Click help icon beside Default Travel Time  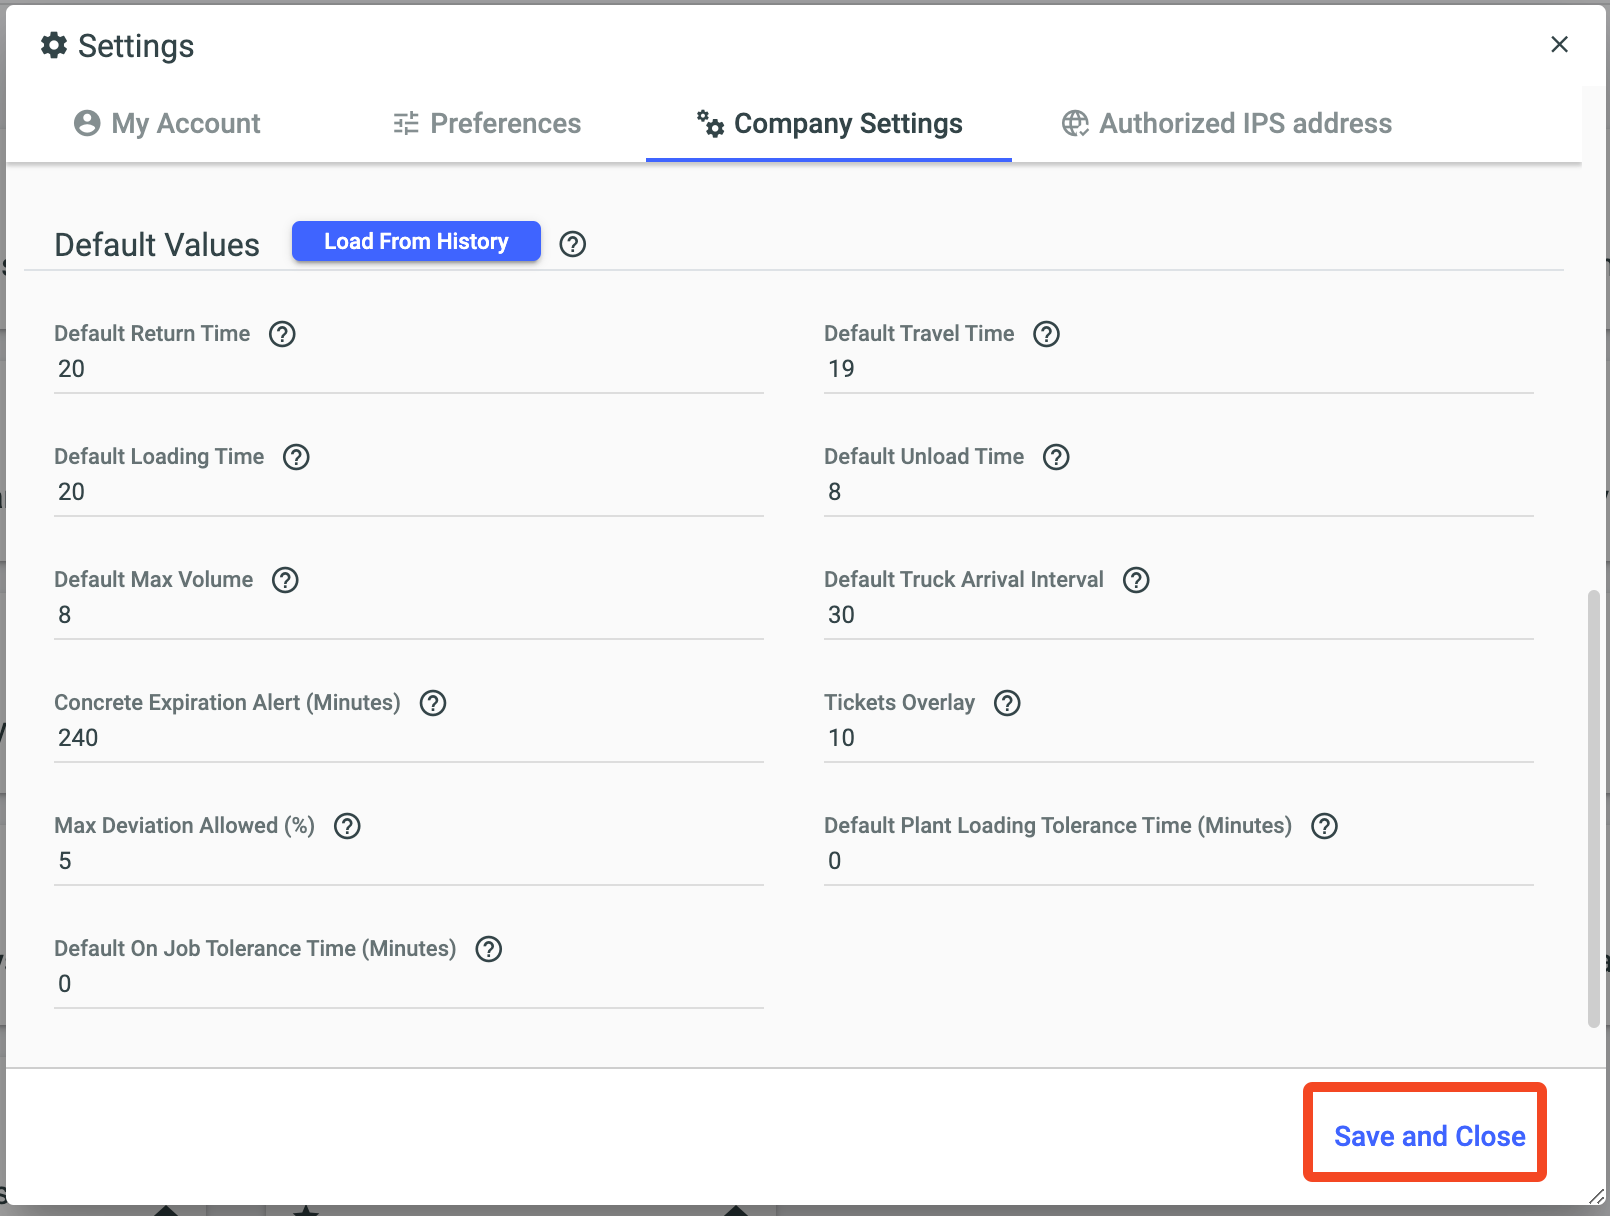1046,334
